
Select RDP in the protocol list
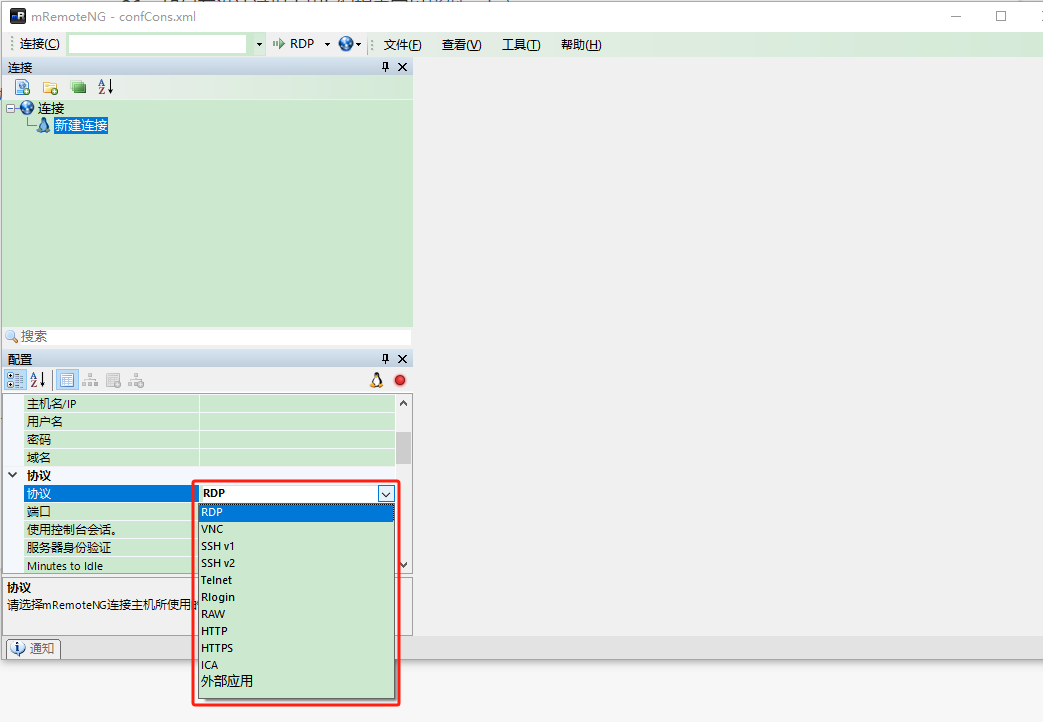point(297,512)
